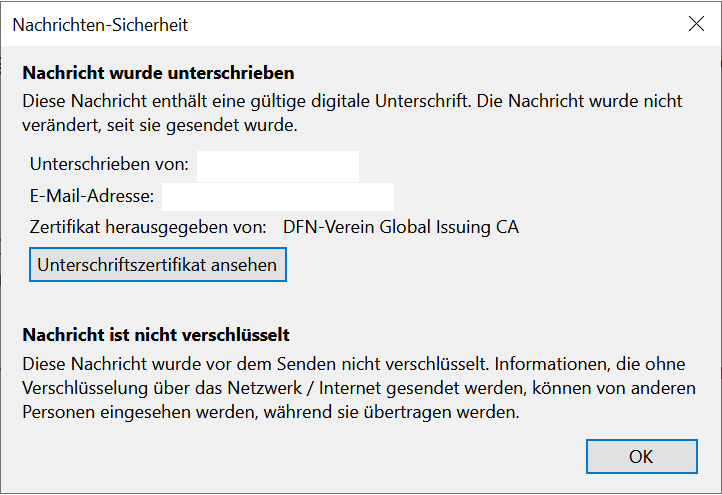Click the "Zertifikat herausgegeben von:" label
This screenshot has height=495, width=722.
148,226
